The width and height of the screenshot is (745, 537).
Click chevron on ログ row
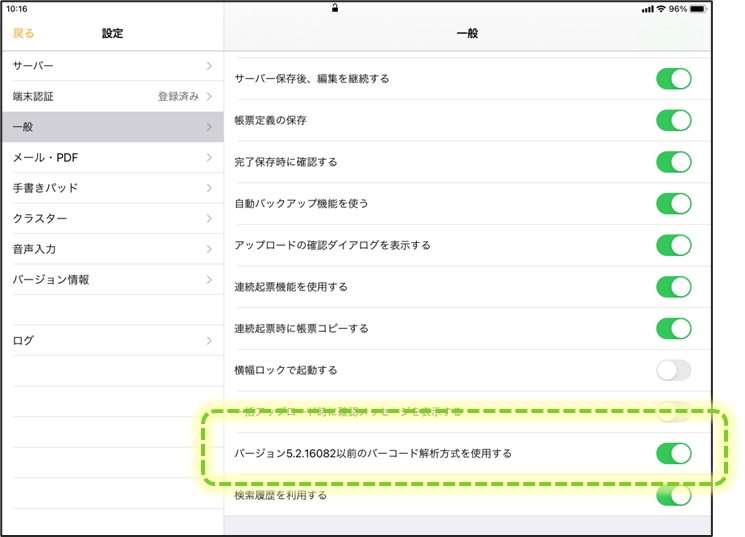(x=209, y=340)
